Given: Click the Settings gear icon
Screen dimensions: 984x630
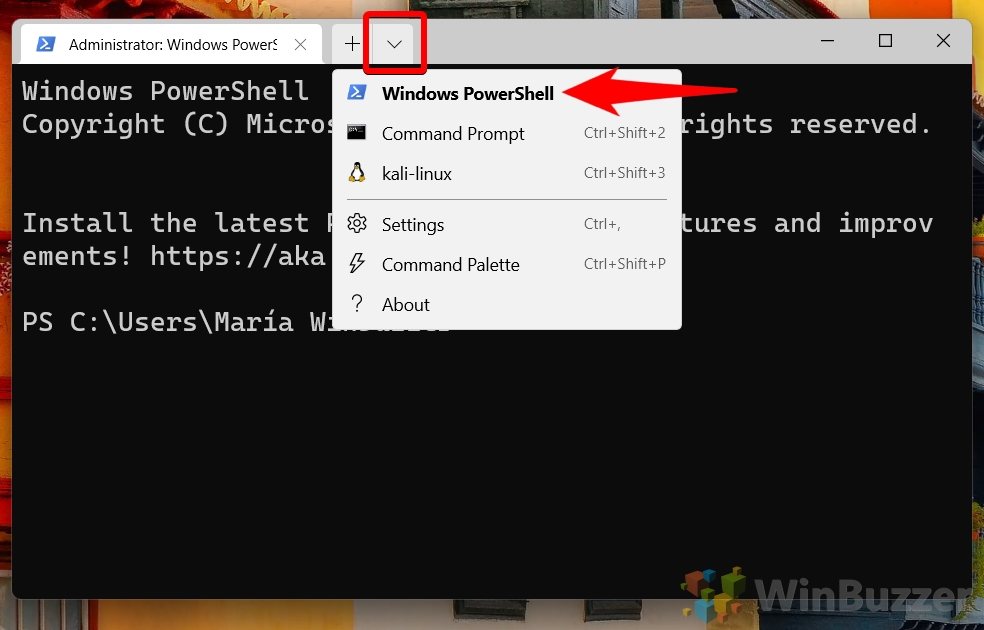Looking at the screenshot, I should click(356, 223).
